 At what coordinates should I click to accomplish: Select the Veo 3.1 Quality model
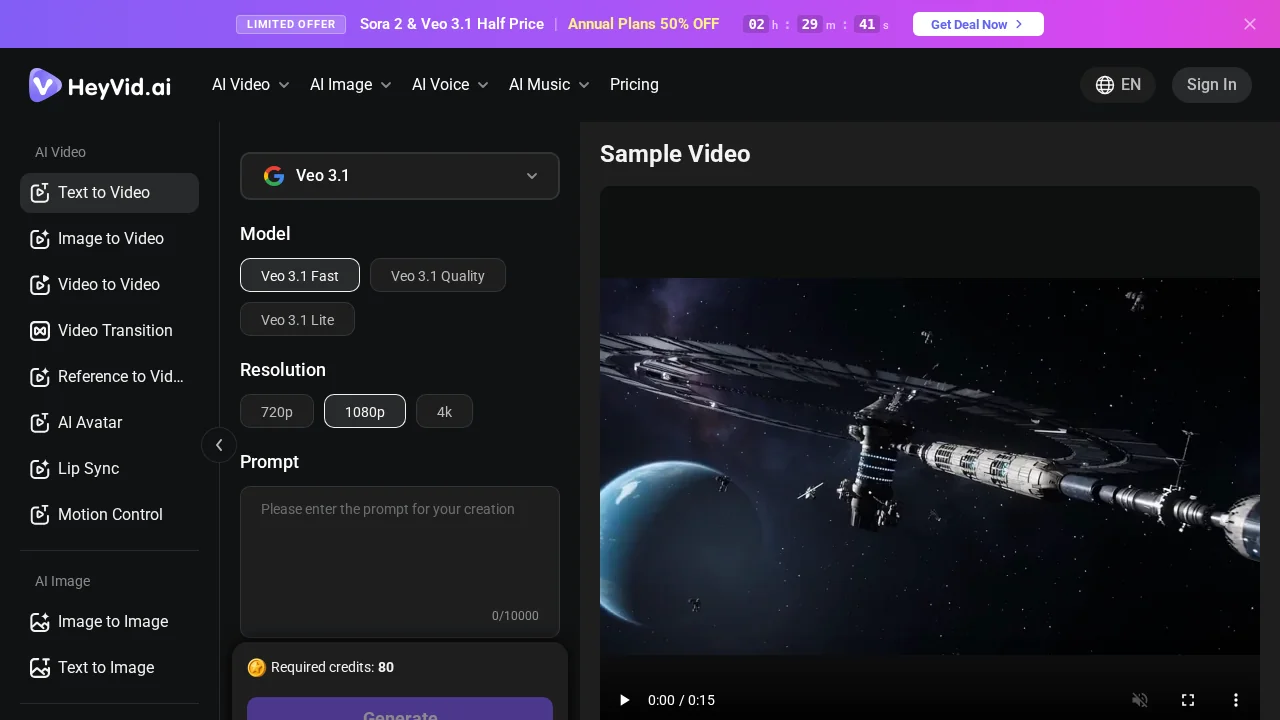point(438,276)
